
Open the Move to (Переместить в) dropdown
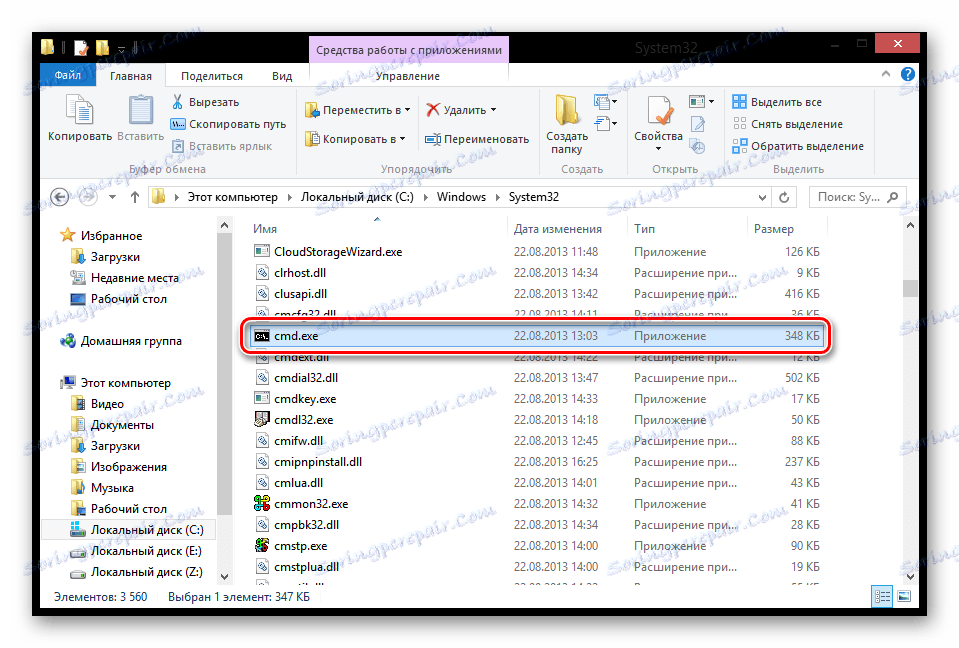[x=358, y=110]
